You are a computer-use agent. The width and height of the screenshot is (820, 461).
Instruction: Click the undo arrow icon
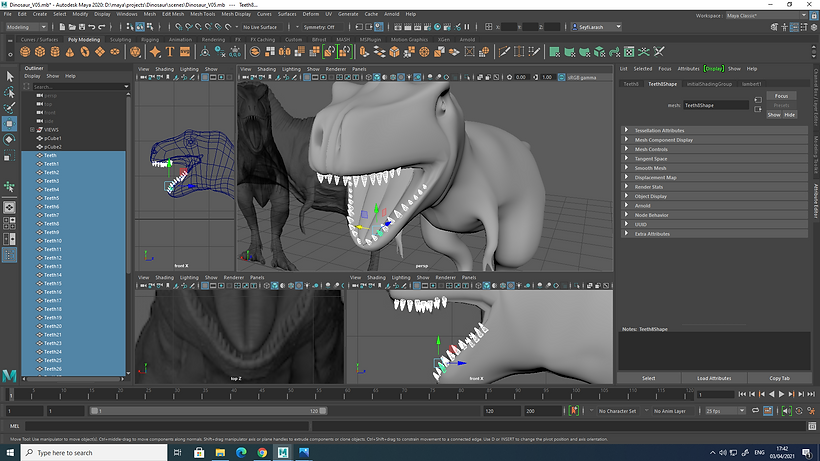pos(92,27)
